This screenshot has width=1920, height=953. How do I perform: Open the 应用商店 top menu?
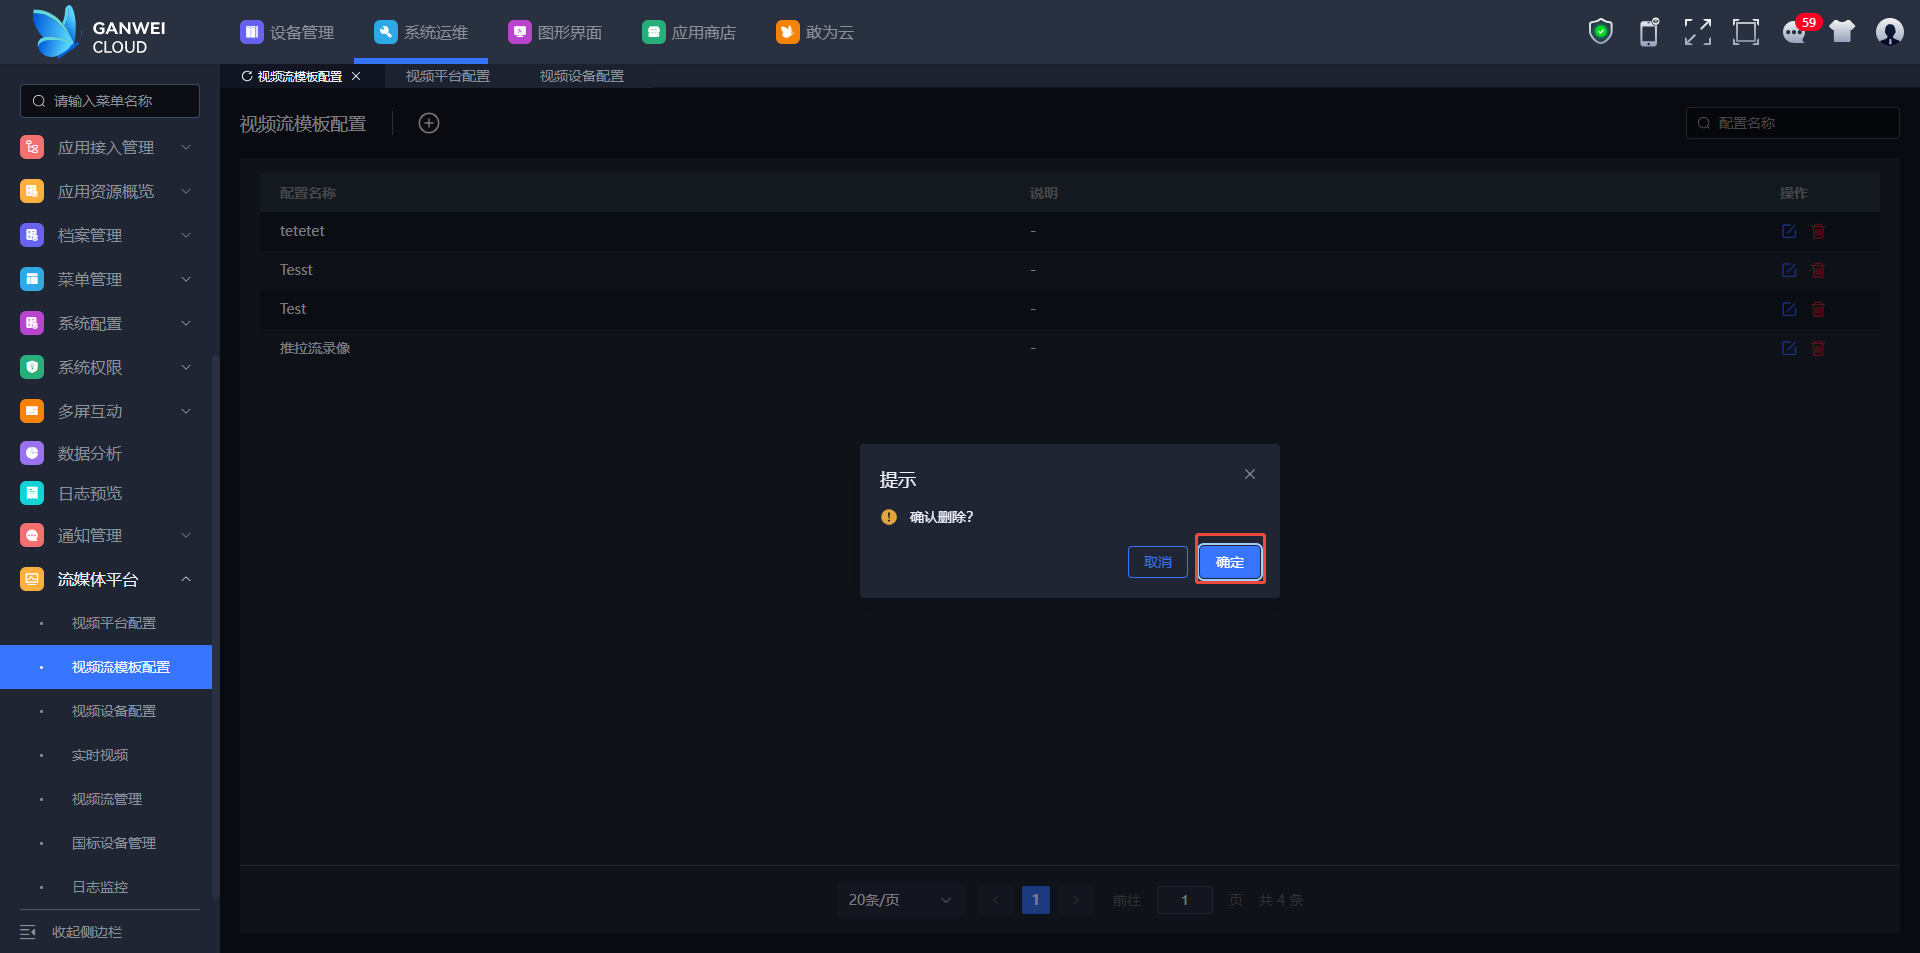click(689, 32)
